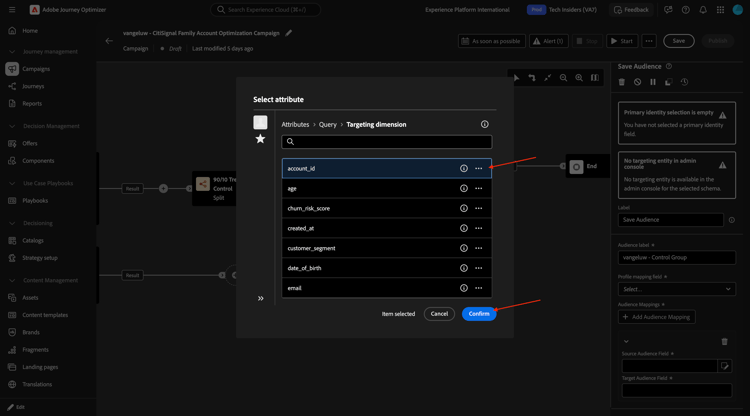
Task: Collapse Decision Management section
Action: click(x=12, y=126)
